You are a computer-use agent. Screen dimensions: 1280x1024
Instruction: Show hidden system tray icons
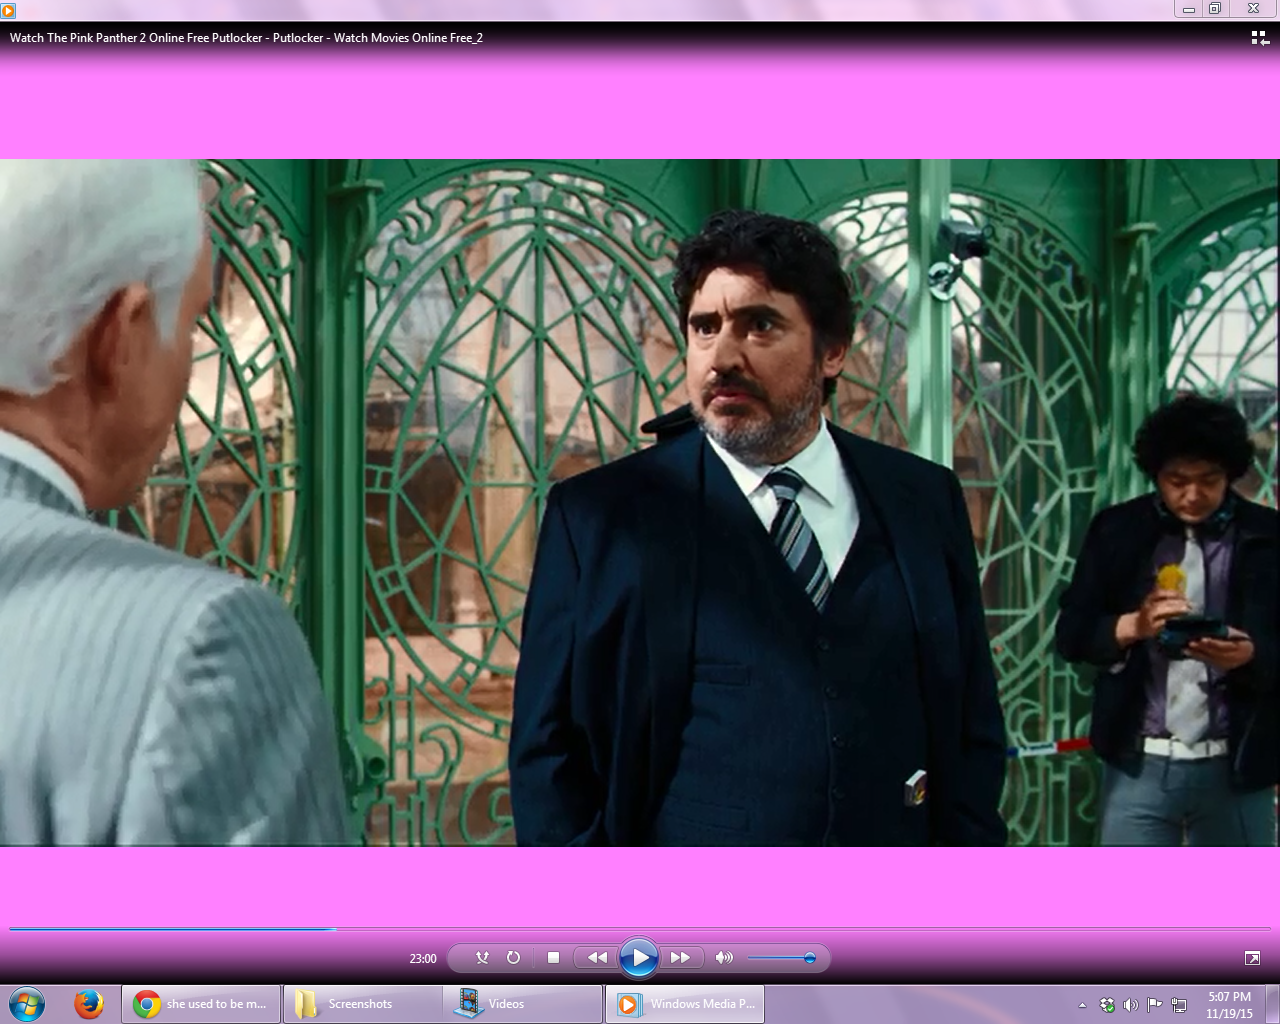[x=1082, y=1005]
